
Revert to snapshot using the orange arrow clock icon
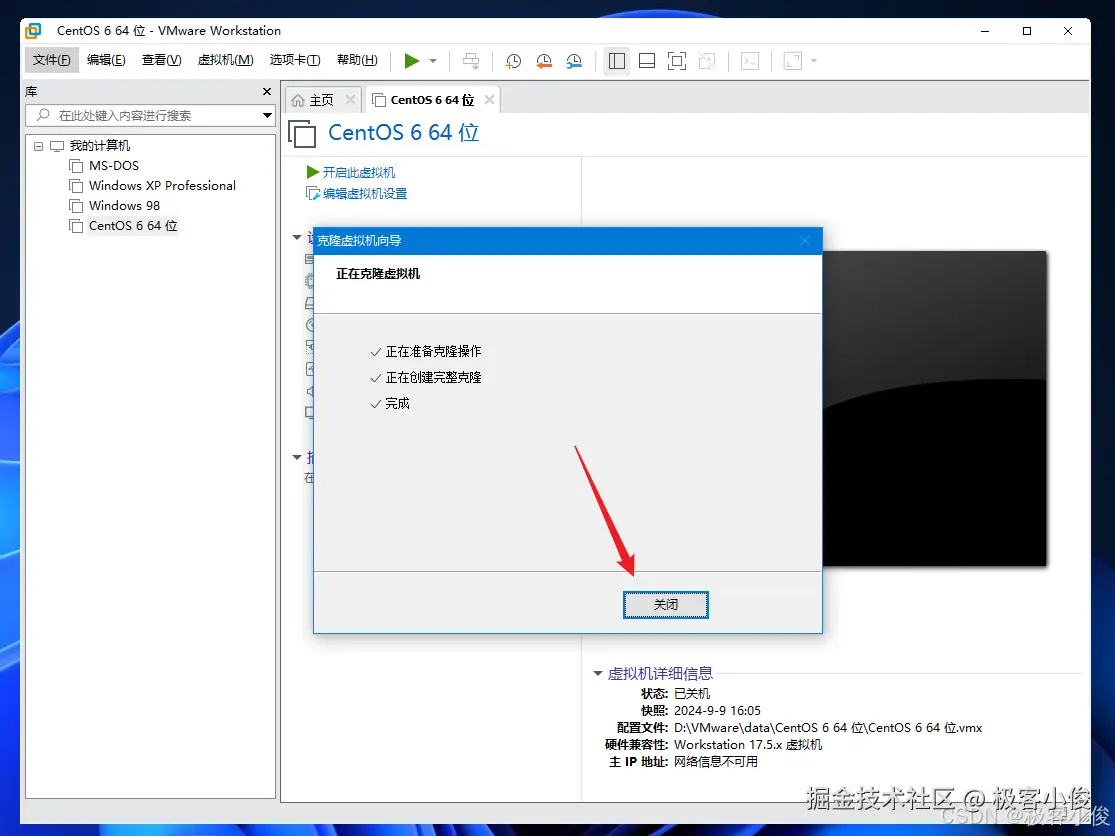(544, 61)
